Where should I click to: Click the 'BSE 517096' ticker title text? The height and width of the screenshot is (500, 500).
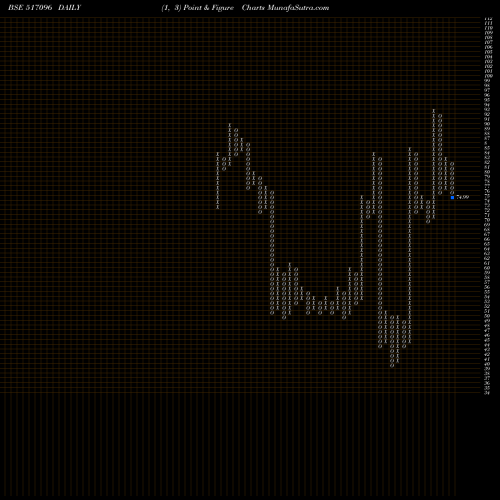30,8
